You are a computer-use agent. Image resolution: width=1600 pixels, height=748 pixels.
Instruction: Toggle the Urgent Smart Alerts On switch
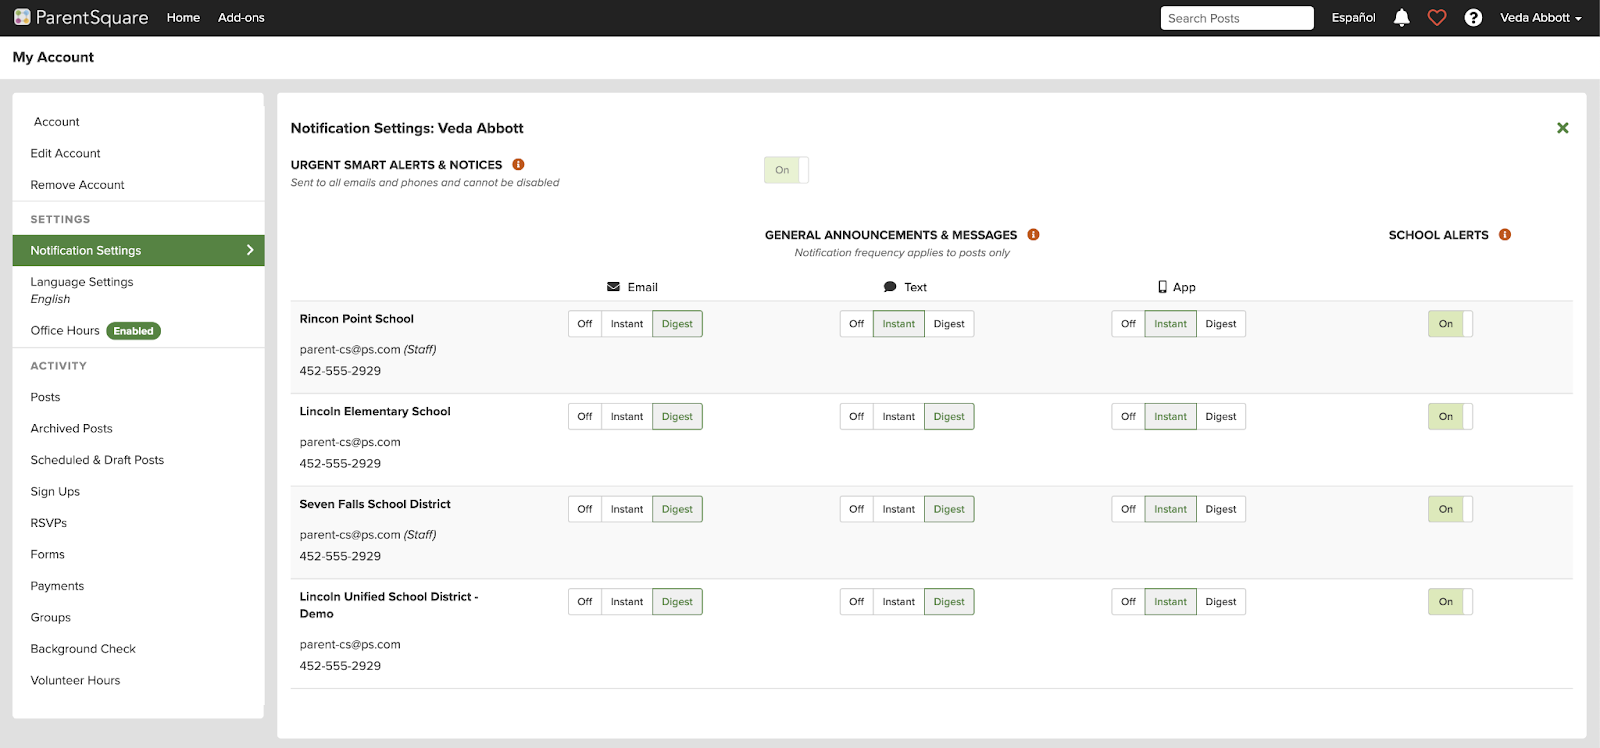tap(786, 170)
